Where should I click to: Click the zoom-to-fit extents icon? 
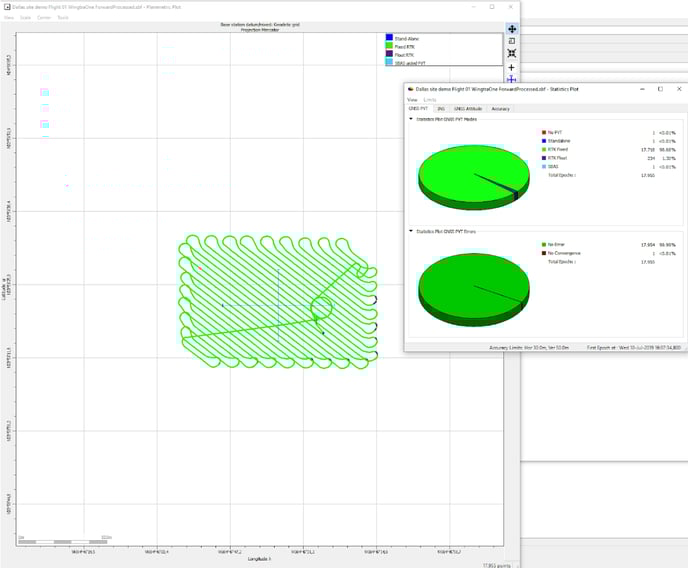(511, 53)
